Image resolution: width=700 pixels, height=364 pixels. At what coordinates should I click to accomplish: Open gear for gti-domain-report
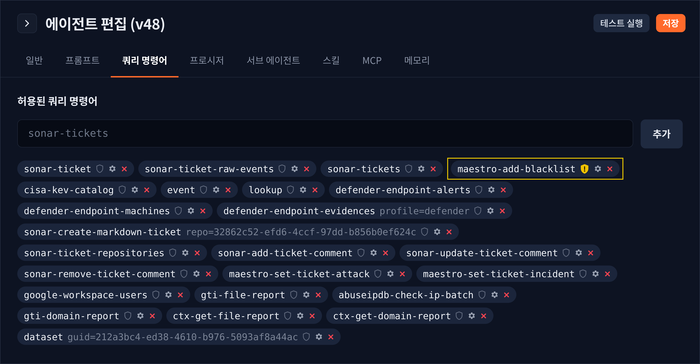pos(140,316)
